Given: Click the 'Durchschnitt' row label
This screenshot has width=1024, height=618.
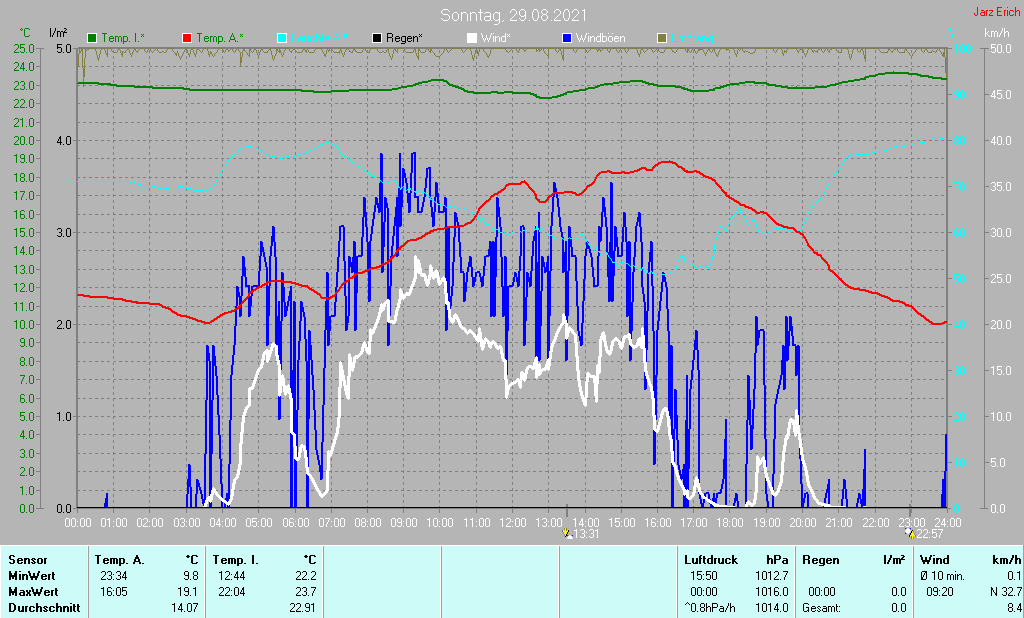Looking at the screenshot, I should coord(44,608).
